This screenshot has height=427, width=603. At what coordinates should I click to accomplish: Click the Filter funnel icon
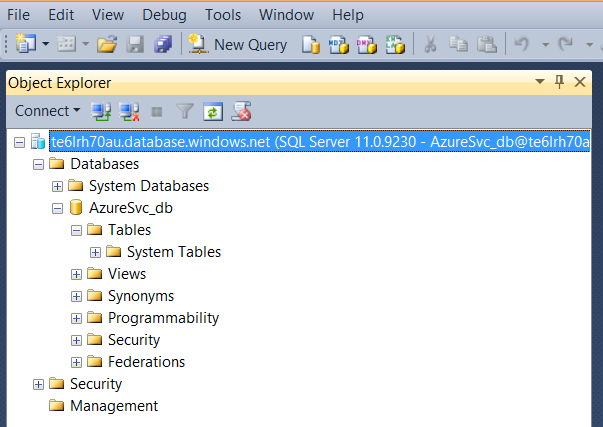coord(185,112)
